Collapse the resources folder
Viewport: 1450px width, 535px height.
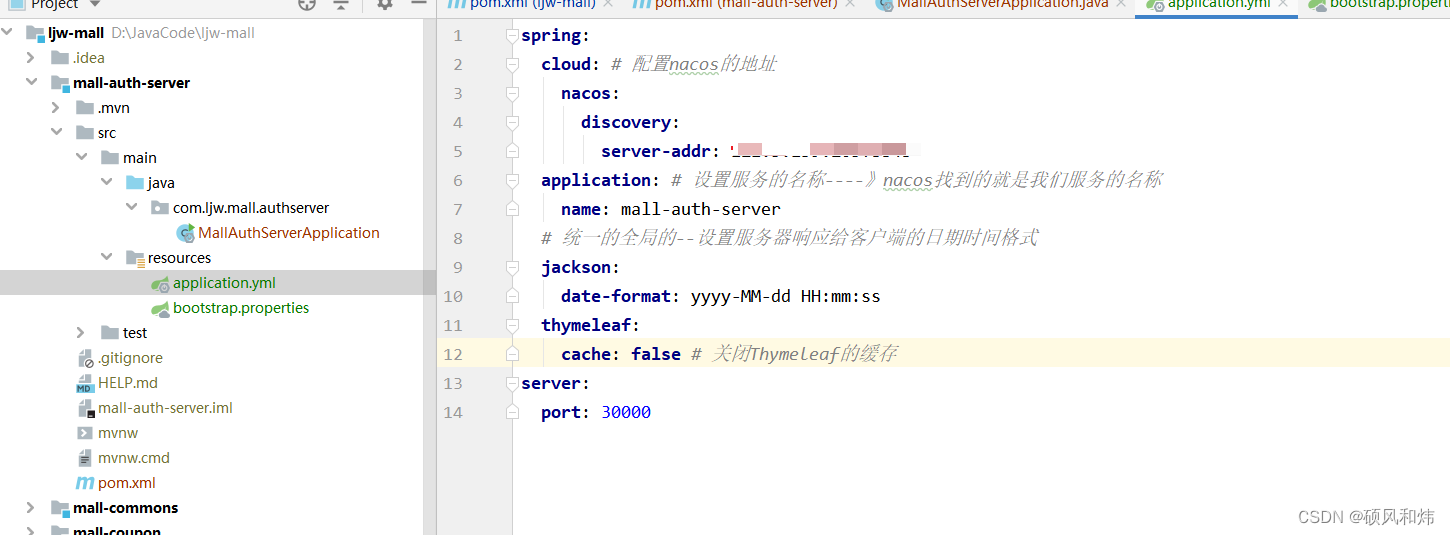pyautogui.click(x=107, y=258)
